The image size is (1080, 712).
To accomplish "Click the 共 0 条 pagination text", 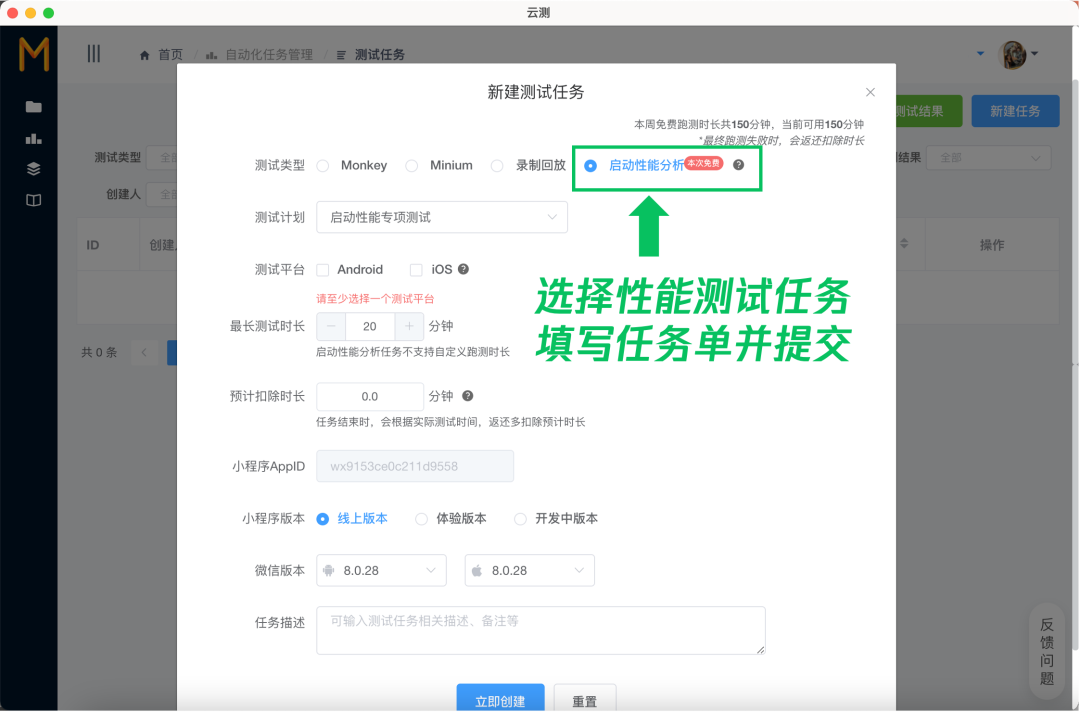I will [x=99, y=353].
